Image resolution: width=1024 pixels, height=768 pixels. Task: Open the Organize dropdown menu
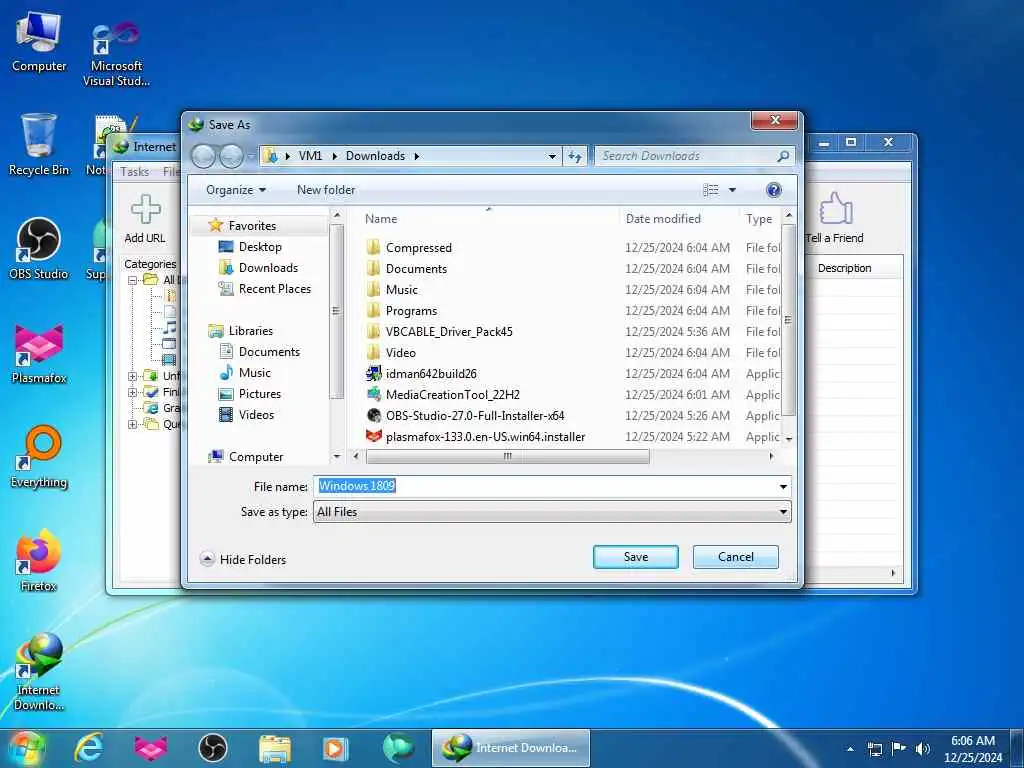[x=236, y=190]
